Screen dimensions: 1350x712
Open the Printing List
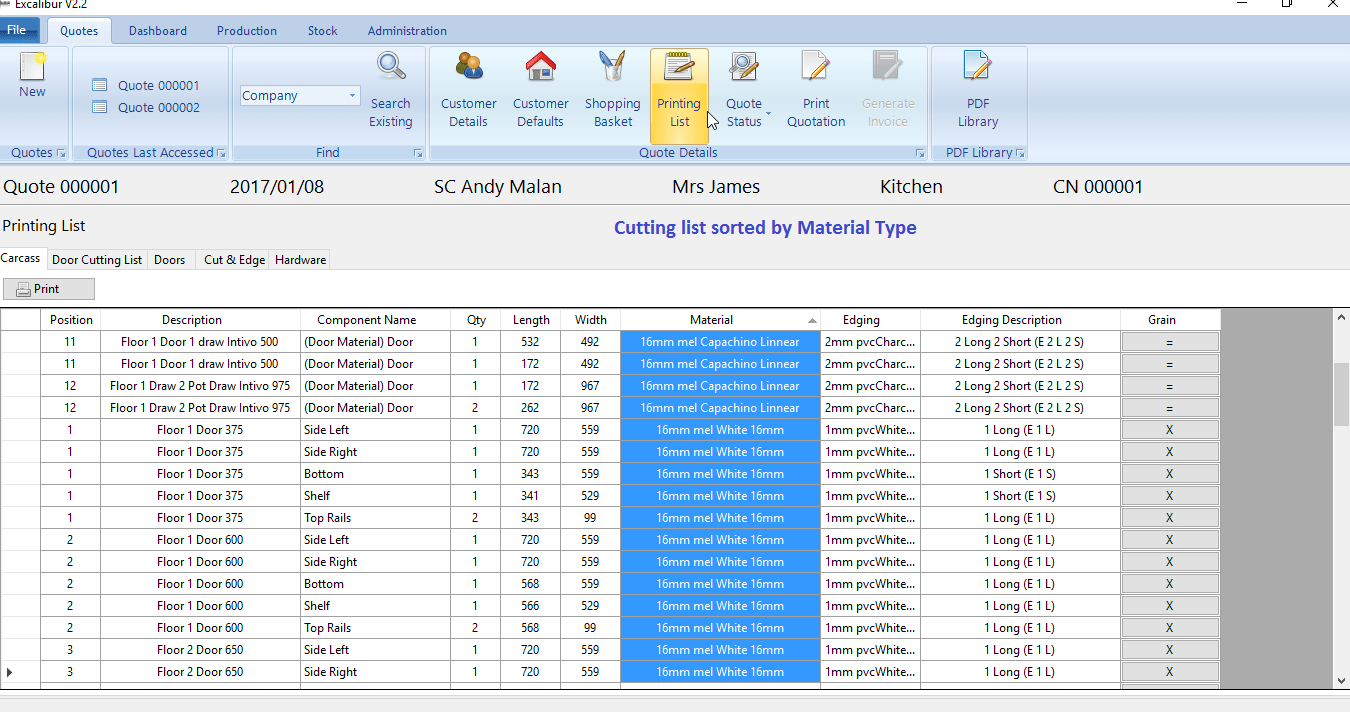679,95
